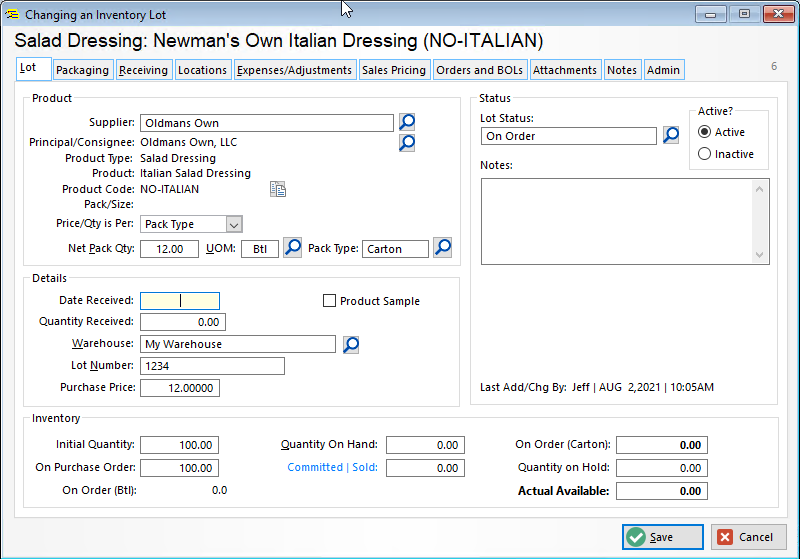Maximize the Changing an Inventory Lot window
Screen dimensions: 800x559
click(744, 14)
